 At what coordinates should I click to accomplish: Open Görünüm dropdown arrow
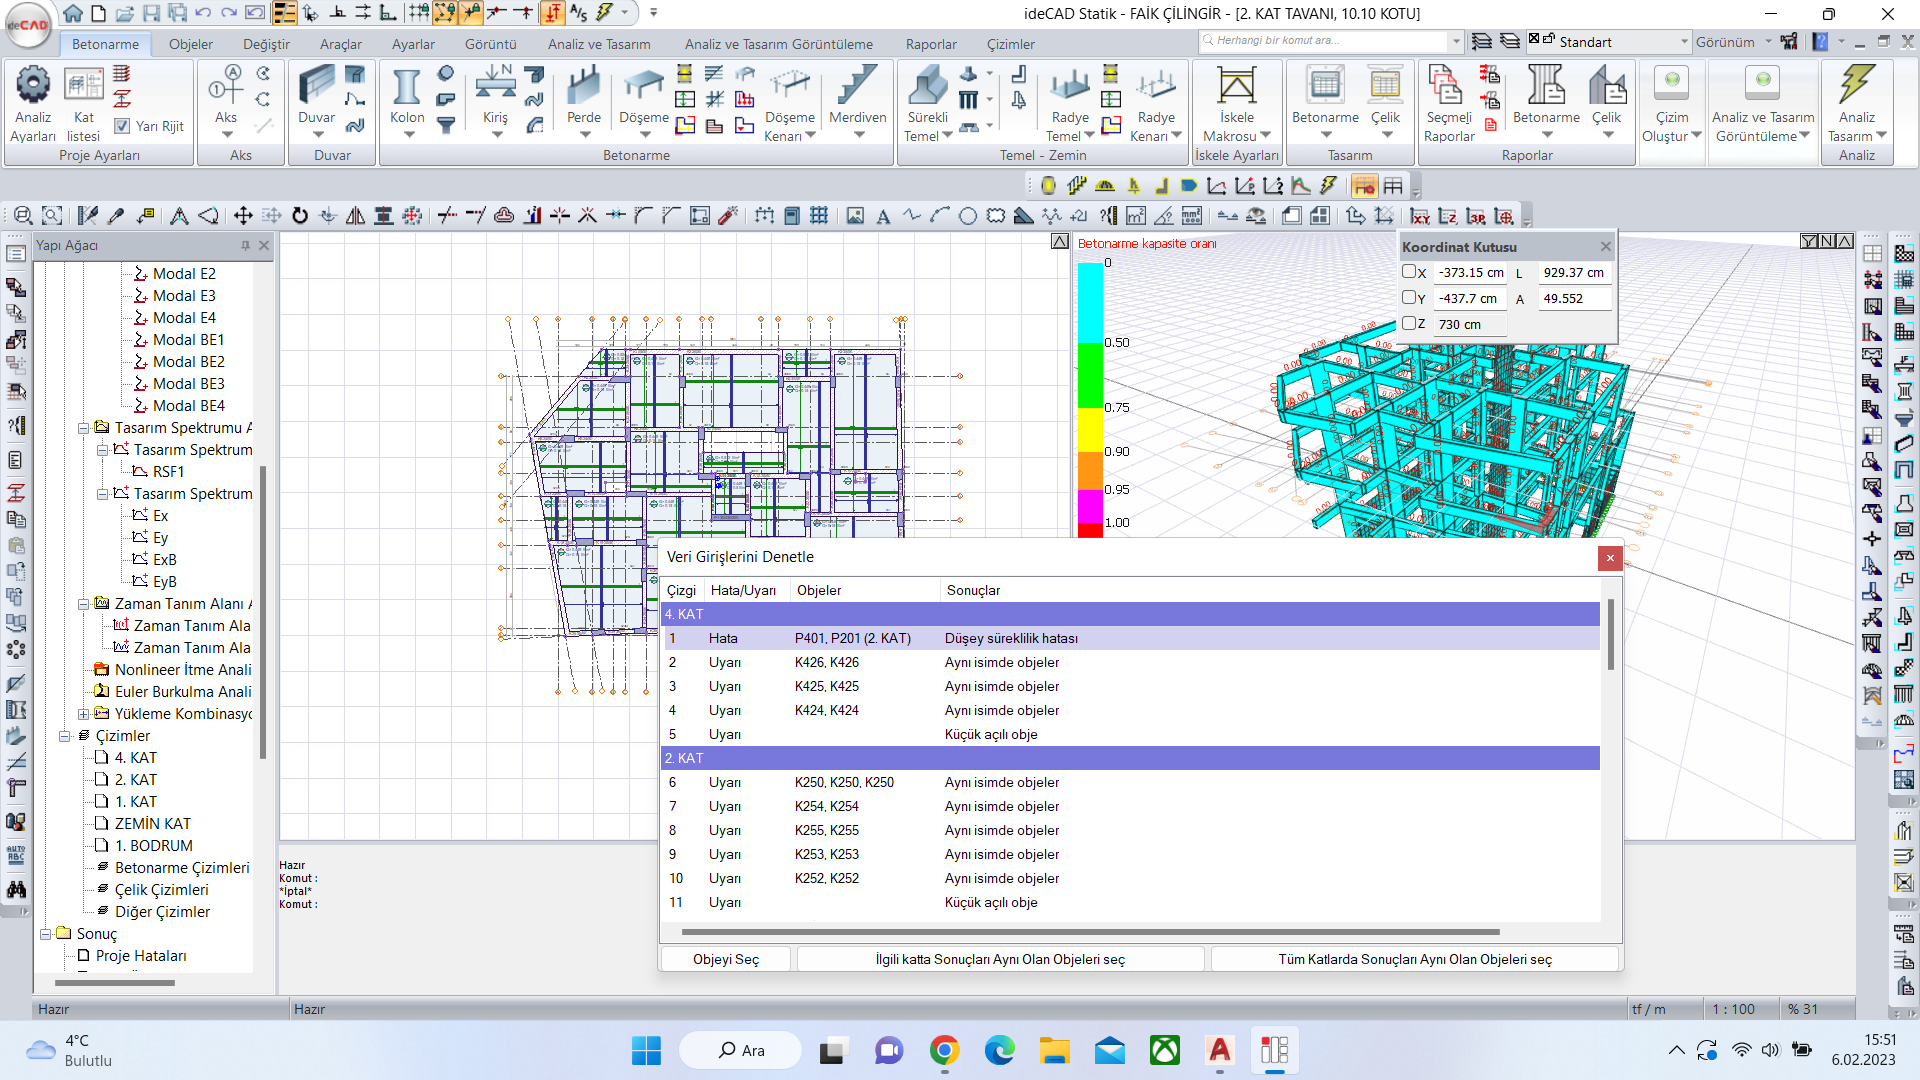pyautogui.click(x=1768, y=42)
